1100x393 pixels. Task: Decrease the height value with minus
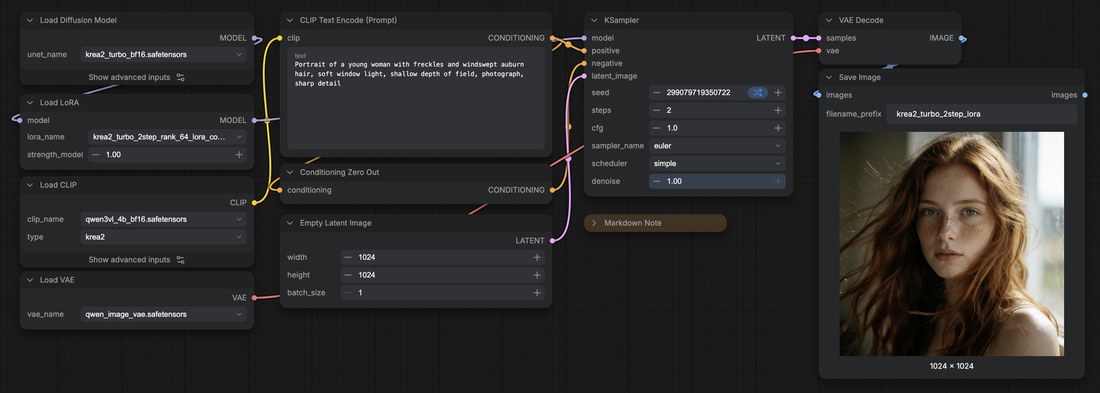[x=348, y=275]
